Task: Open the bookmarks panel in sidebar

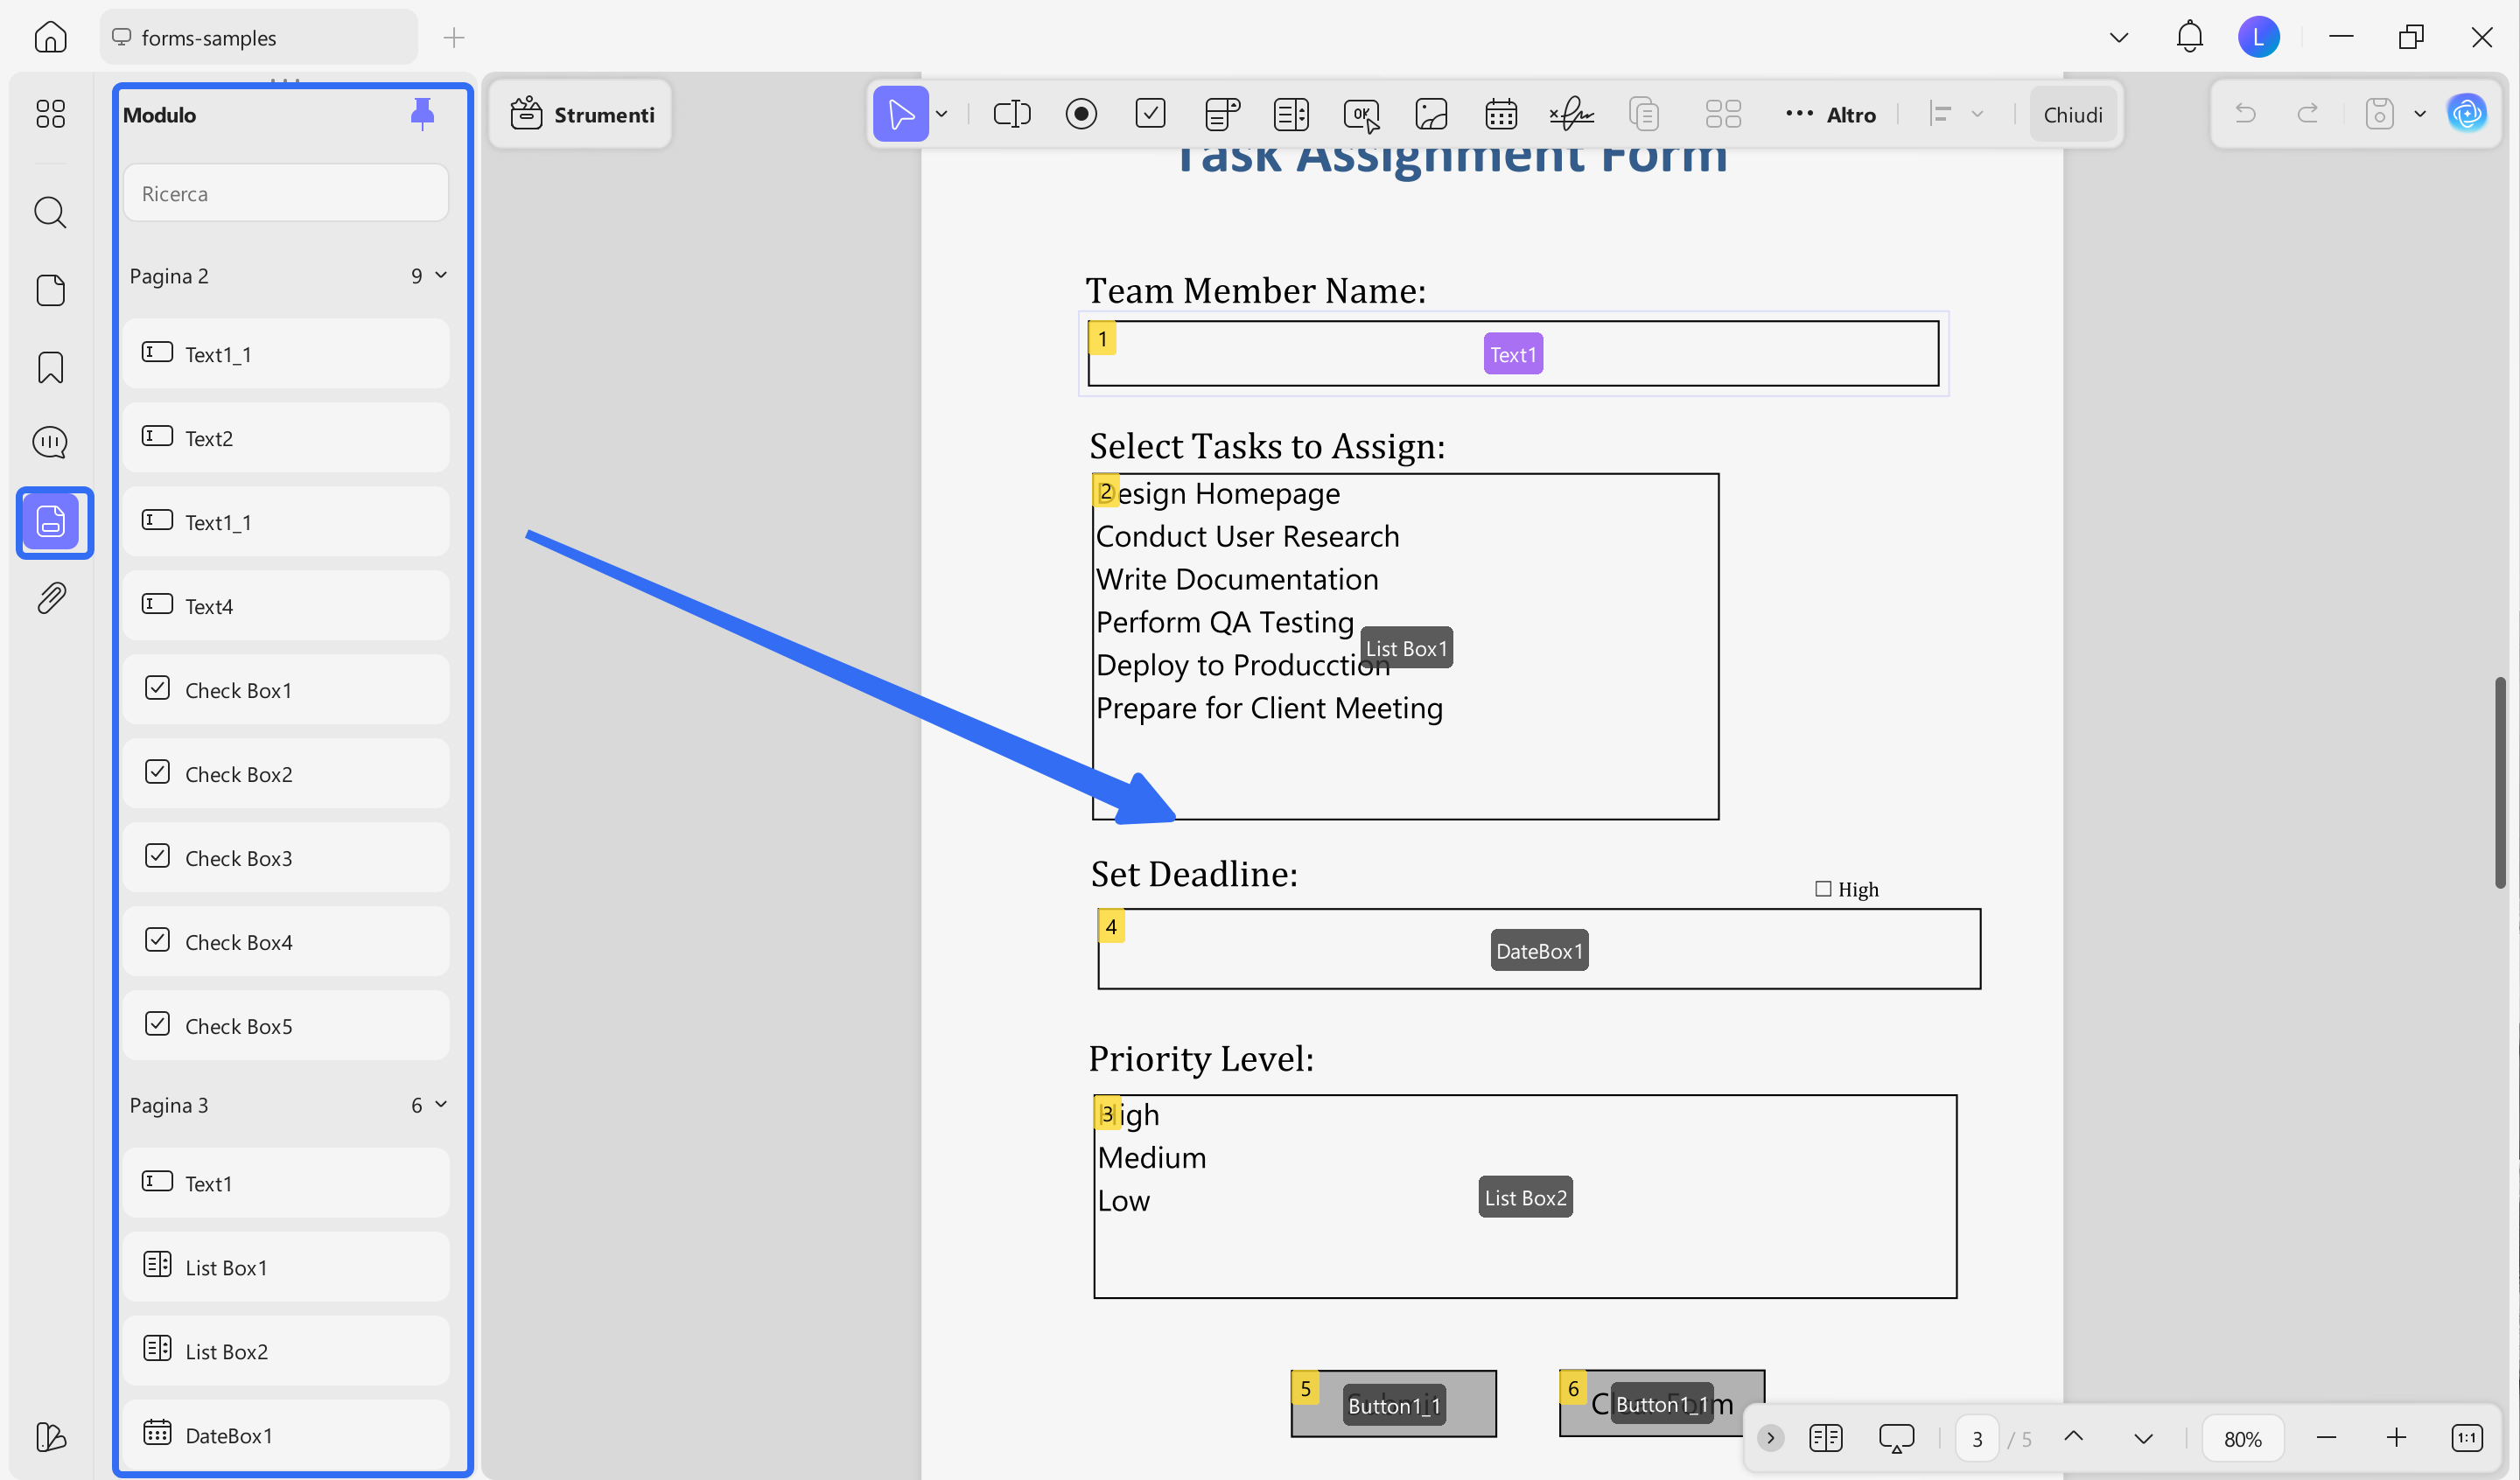Action: pos(51,367)
